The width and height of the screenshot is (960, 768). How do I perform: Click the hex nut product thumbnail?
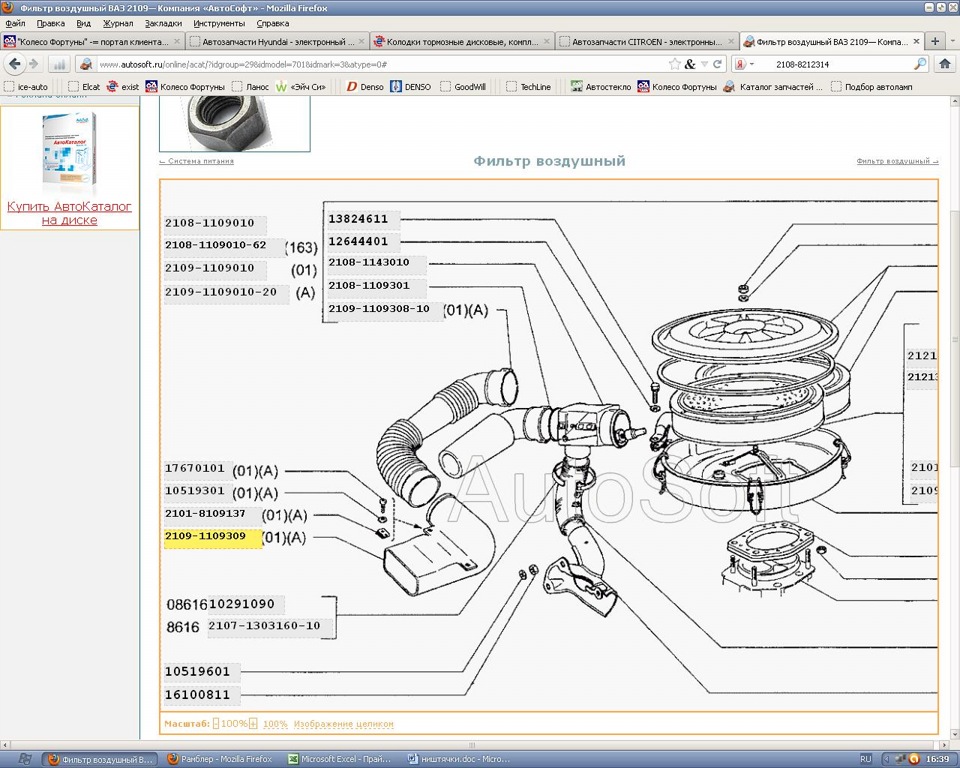point(234,123)
